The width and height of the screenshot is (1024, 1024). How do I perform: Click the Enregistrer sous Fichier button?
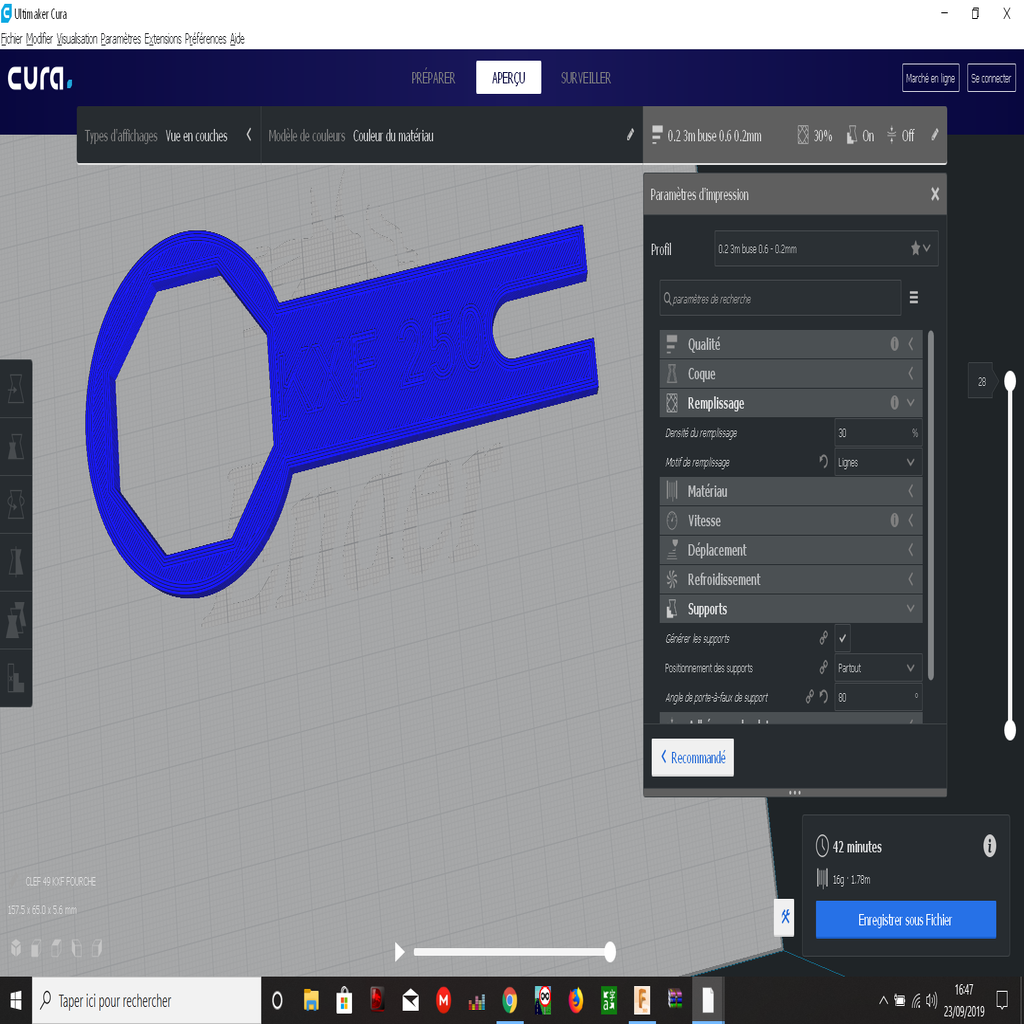click(905, 920)
